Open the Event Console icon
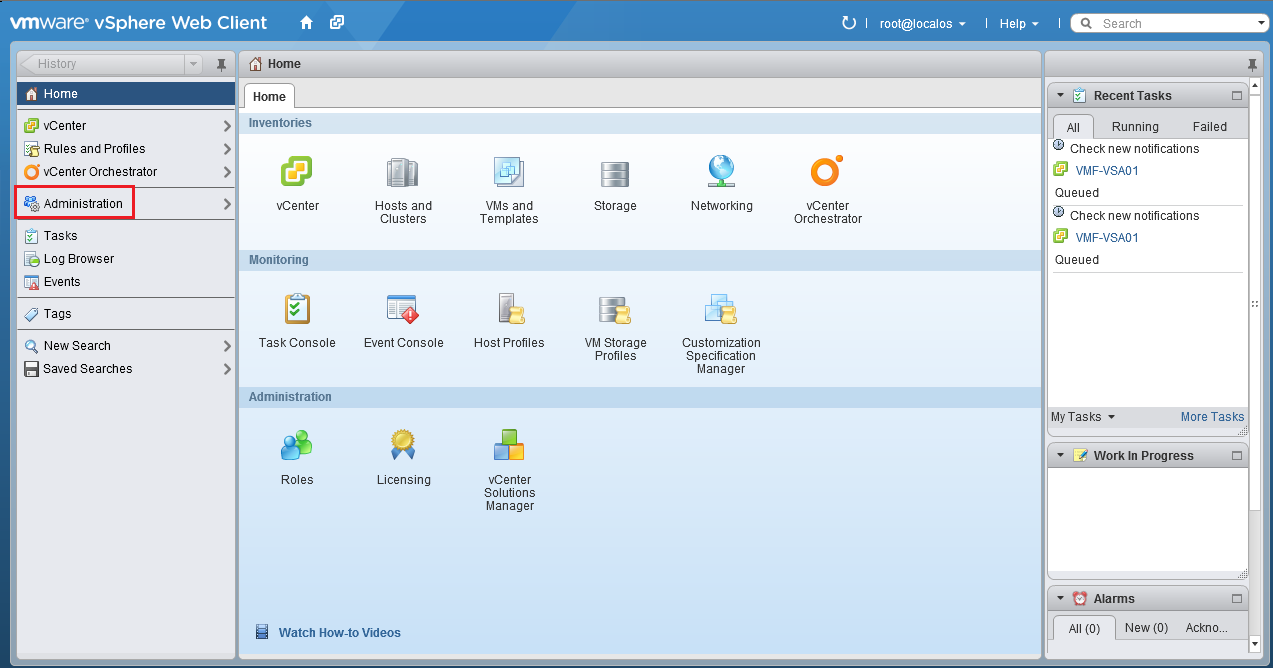This screenshot has height=668, width=1273. click(403, 310)
